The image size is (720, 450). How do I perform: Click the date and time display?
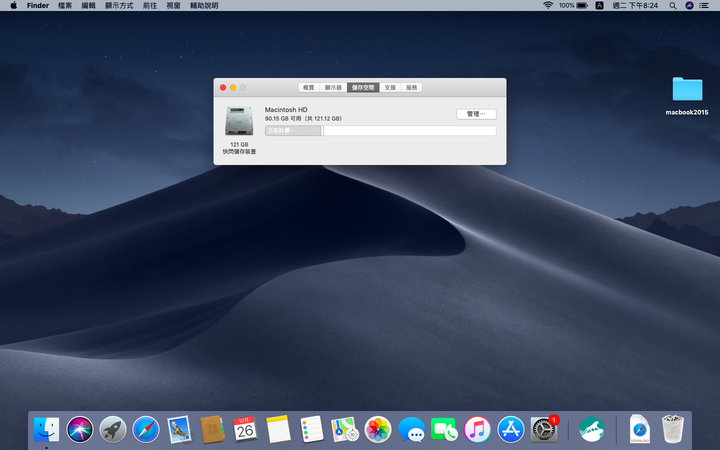[x=635, y=6]
